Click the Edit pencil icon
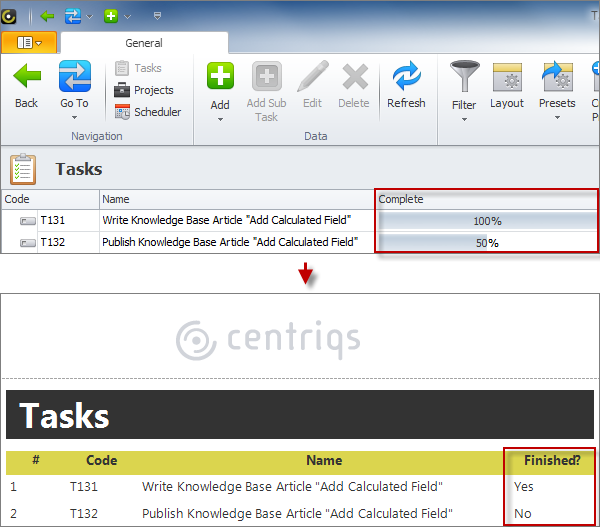The width and height of the screenshot is (600, 527). [312, 77]
